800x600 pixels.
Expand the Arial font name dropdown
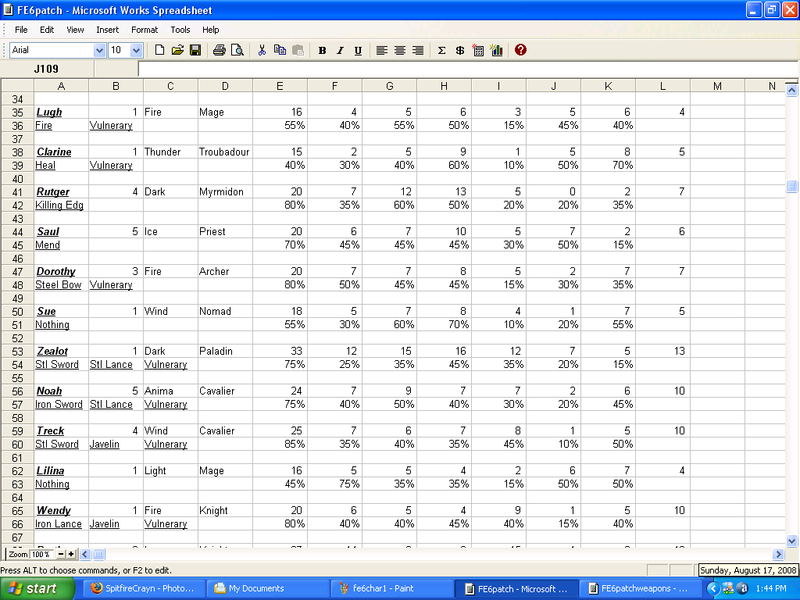(x=98, y=50)
